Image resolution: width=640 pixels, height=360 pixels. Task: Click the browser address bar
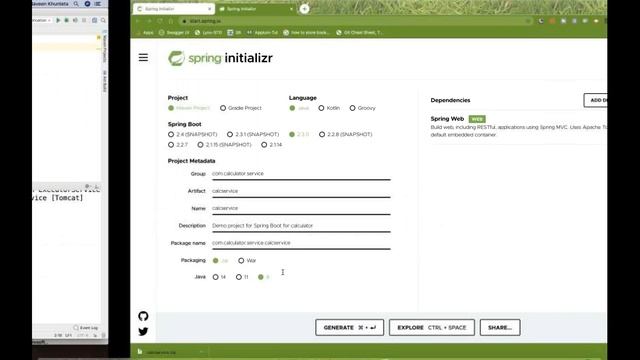[x=355, y=21]
